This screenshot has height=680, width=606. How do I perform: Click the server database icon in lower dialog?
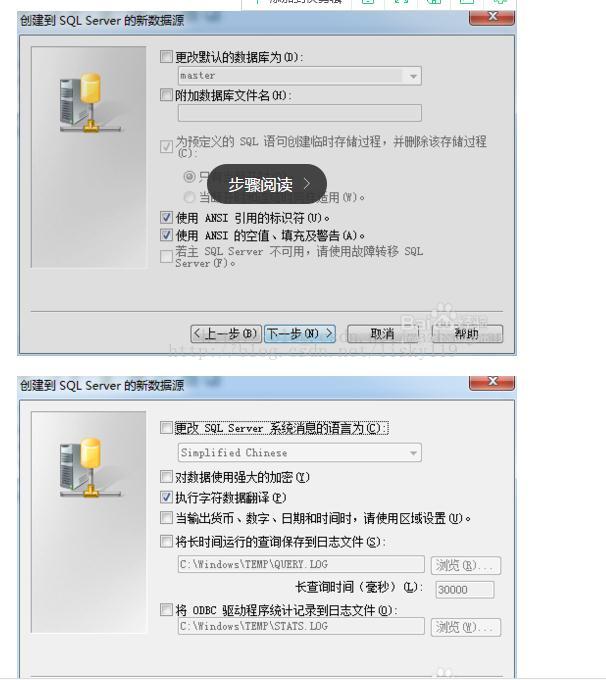(x=90, y=468)
